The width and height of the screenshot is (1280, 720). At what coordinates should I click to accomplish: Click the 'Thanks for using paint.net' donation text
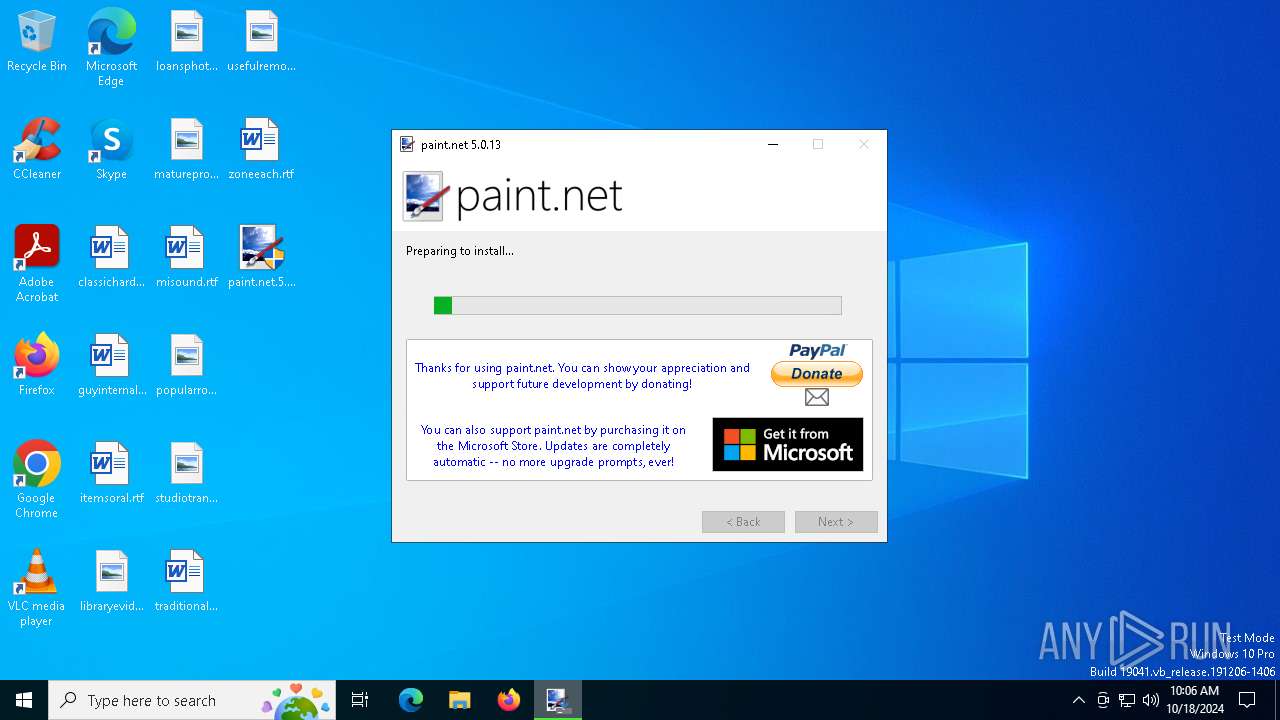[582, 376]
